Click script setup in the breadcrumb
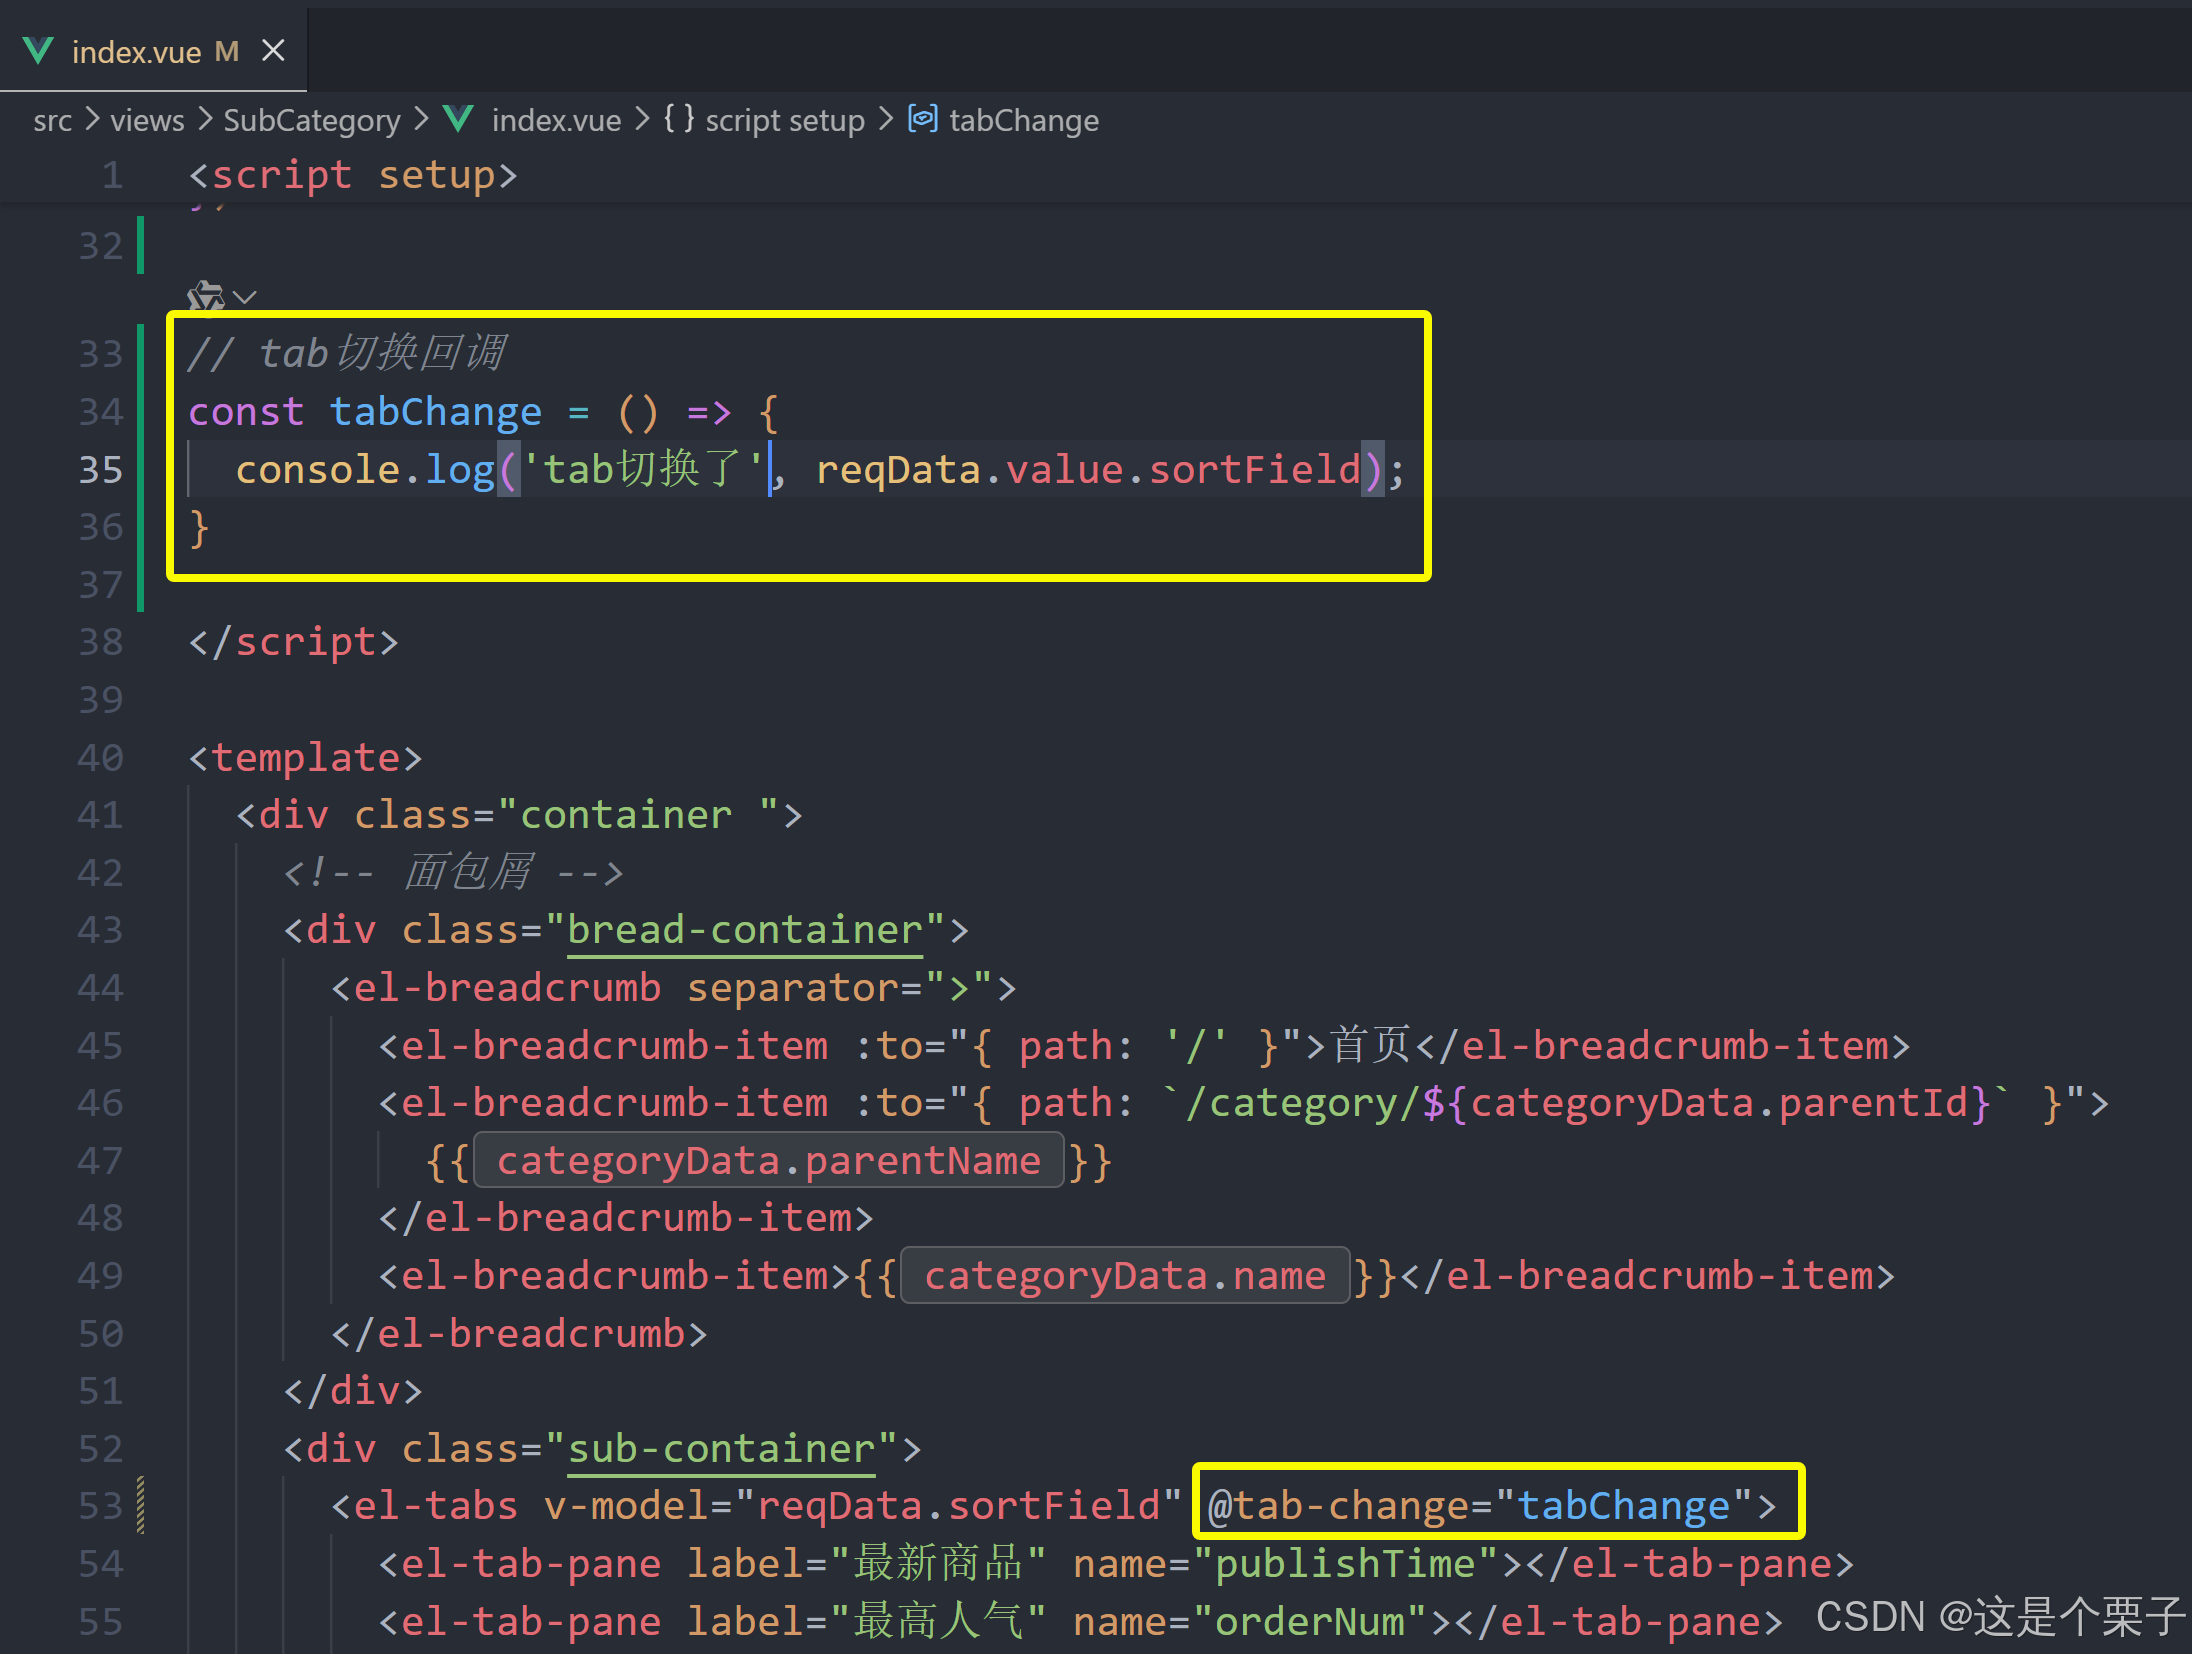This screenshot has width=2192, height=1654. tap(785, 121)
